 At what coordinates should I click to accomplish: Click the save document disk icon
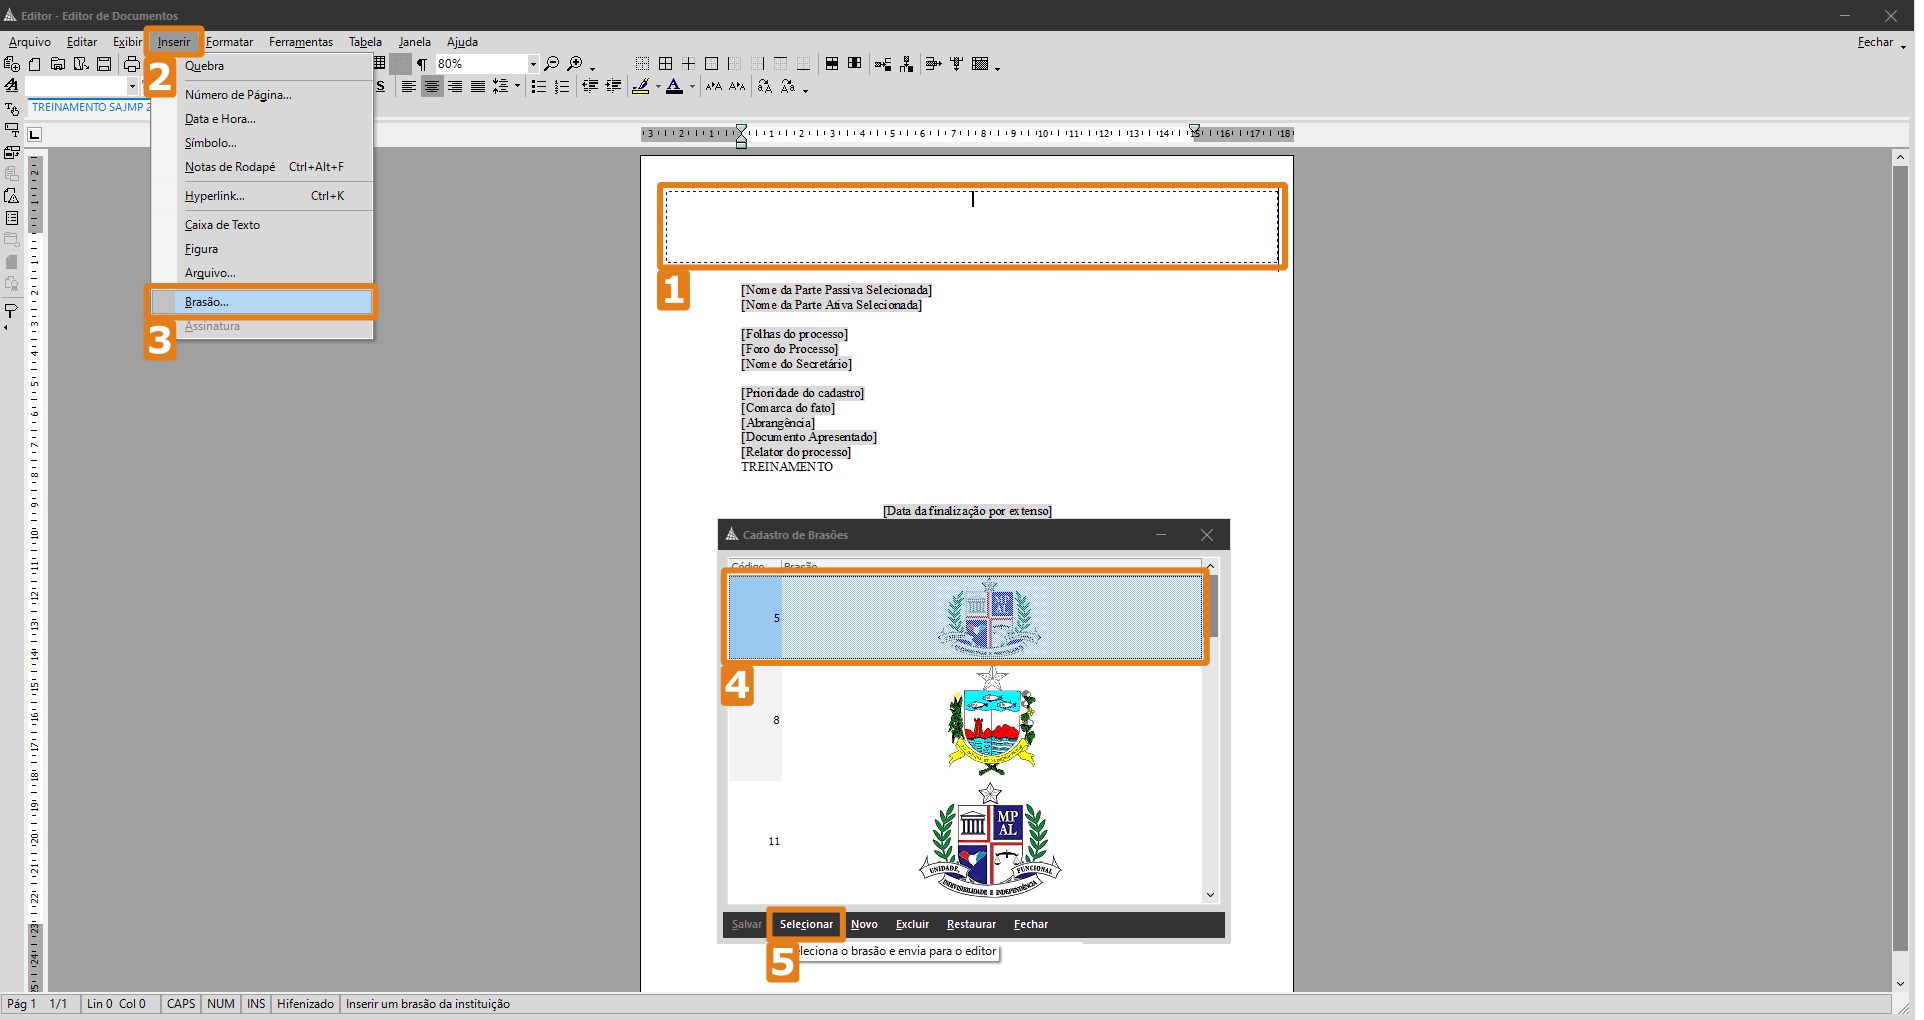[104, 64]
